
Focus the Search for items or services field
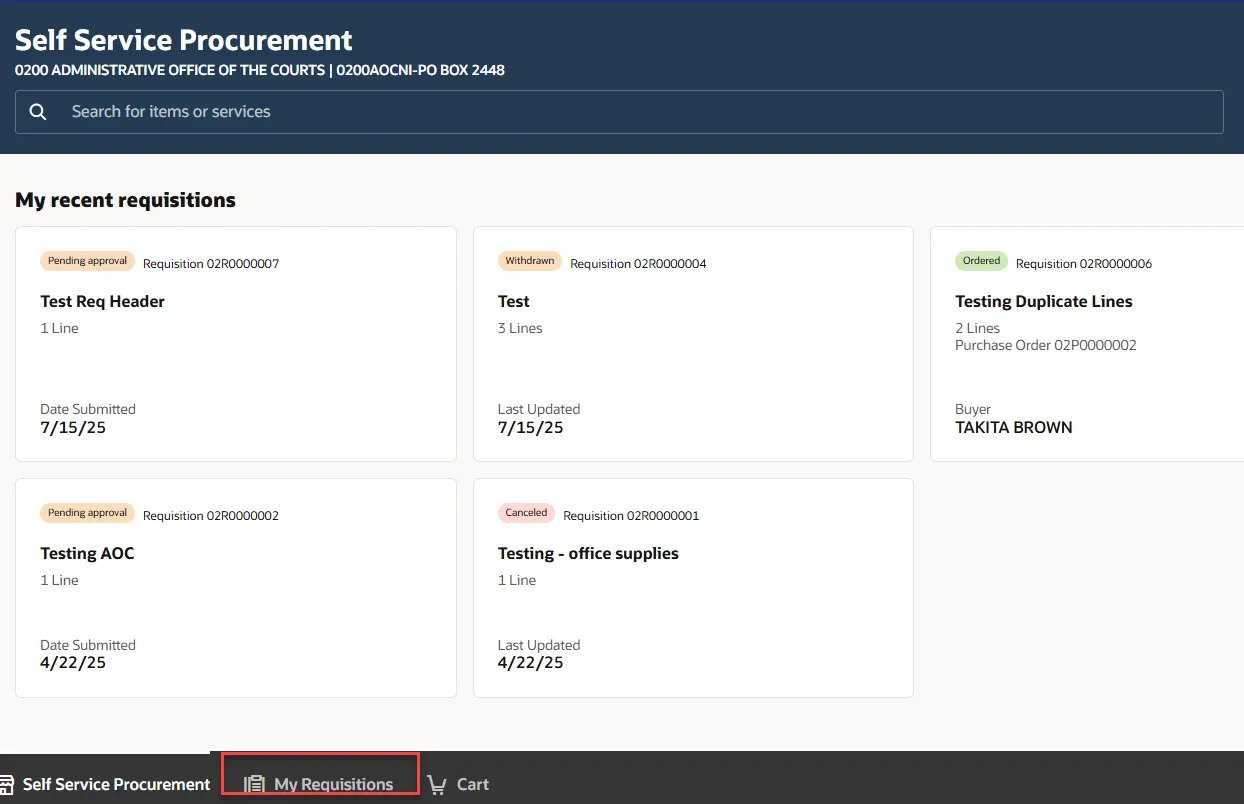click(x=640, y=112)
